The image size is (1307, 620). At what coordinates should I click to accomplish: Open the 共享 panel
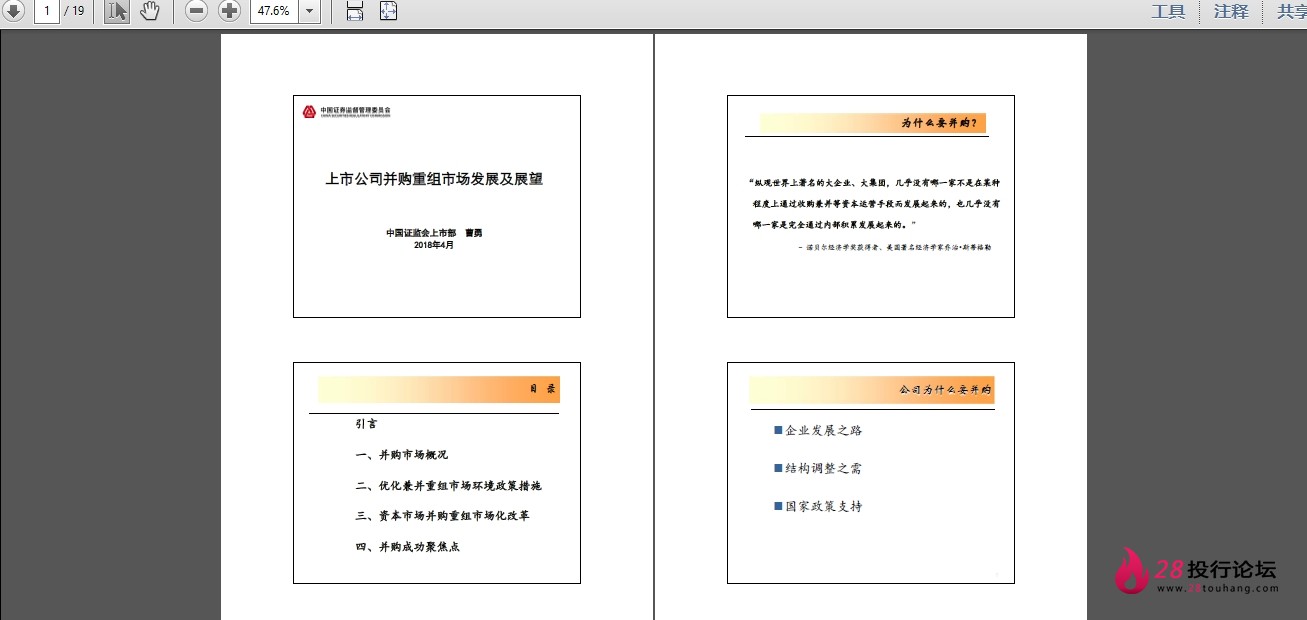click(1291, 11)
